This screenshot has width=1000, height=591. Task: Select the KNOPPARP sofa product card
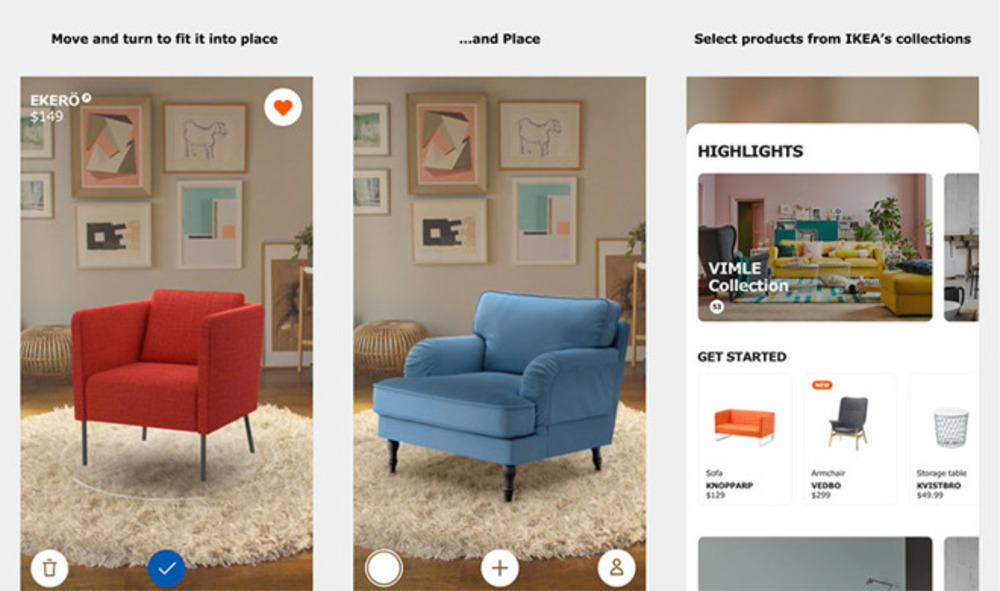point(744,439)
